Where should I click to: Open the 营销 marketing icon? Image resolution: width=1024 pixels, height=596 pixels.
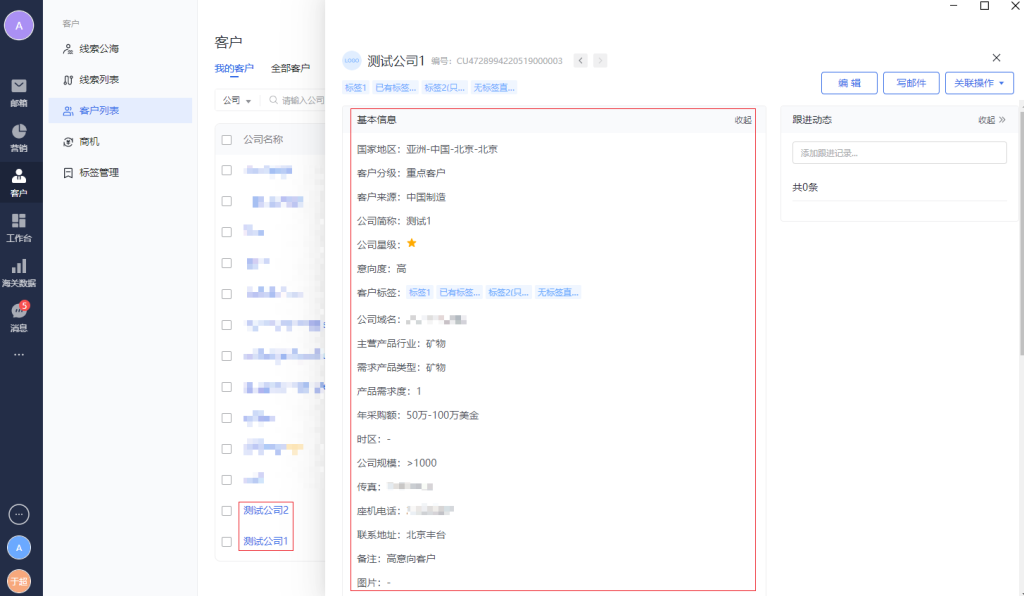(x=19, y=137)
